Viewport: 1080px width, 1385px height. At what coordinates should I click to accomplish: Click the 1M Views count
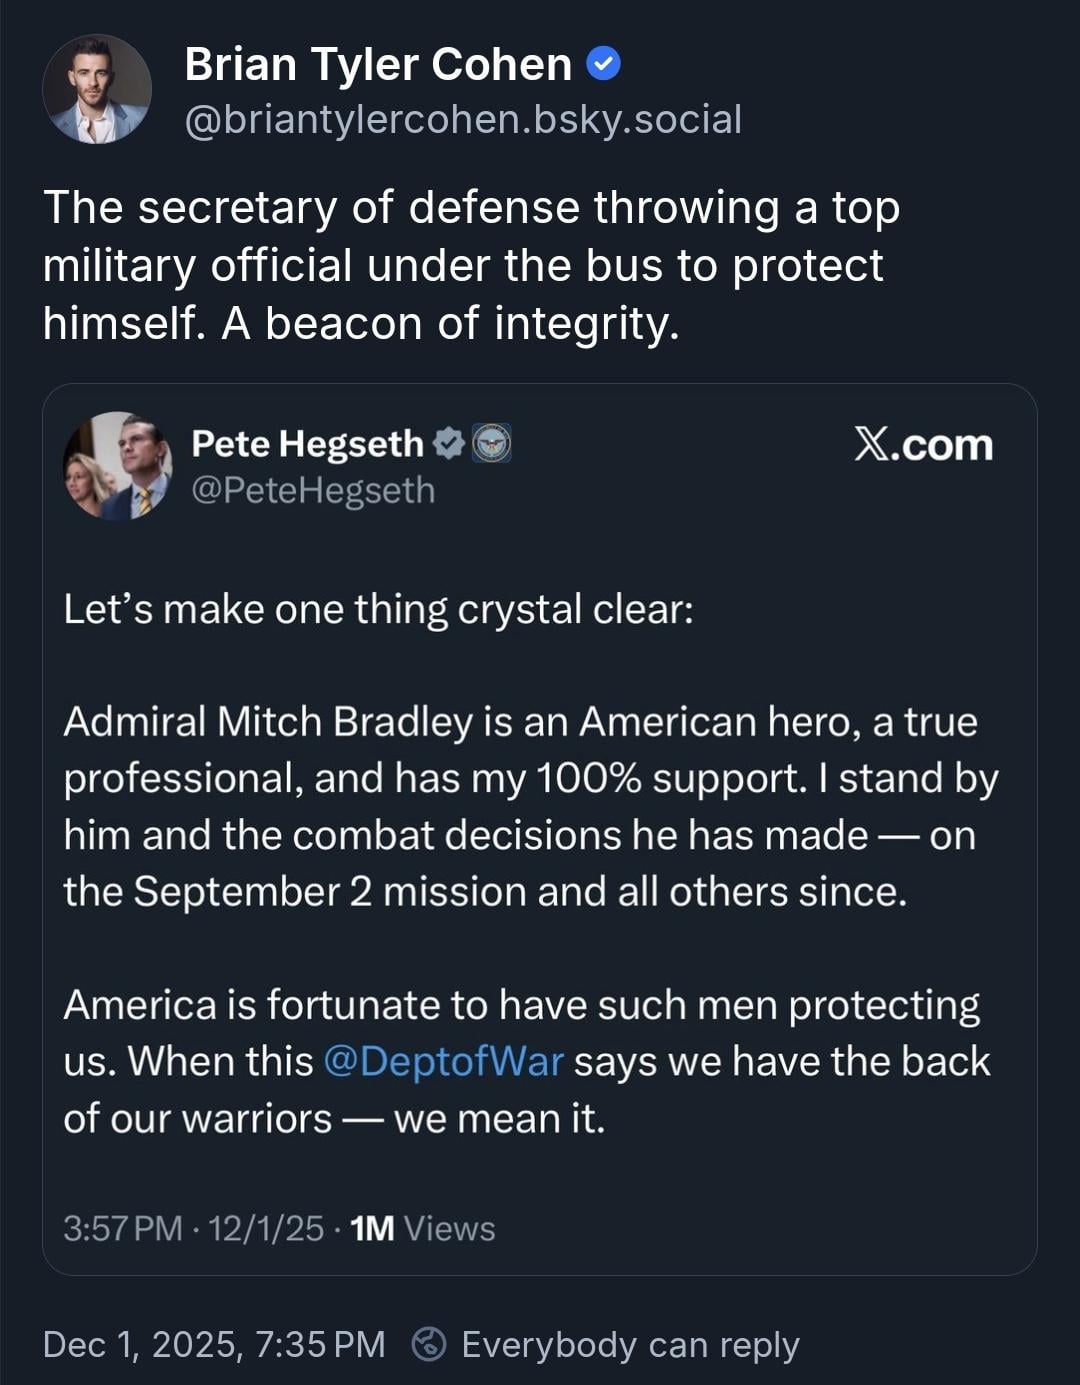coord(423,1228)
